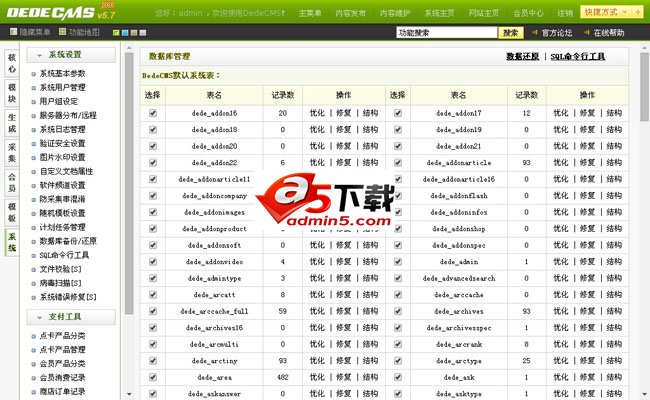The width and height of the screenshot is (650, 400).
Task: Open 系统基本参数 in the sidebar
Action: pyautogui.click(x=63, y=73)
